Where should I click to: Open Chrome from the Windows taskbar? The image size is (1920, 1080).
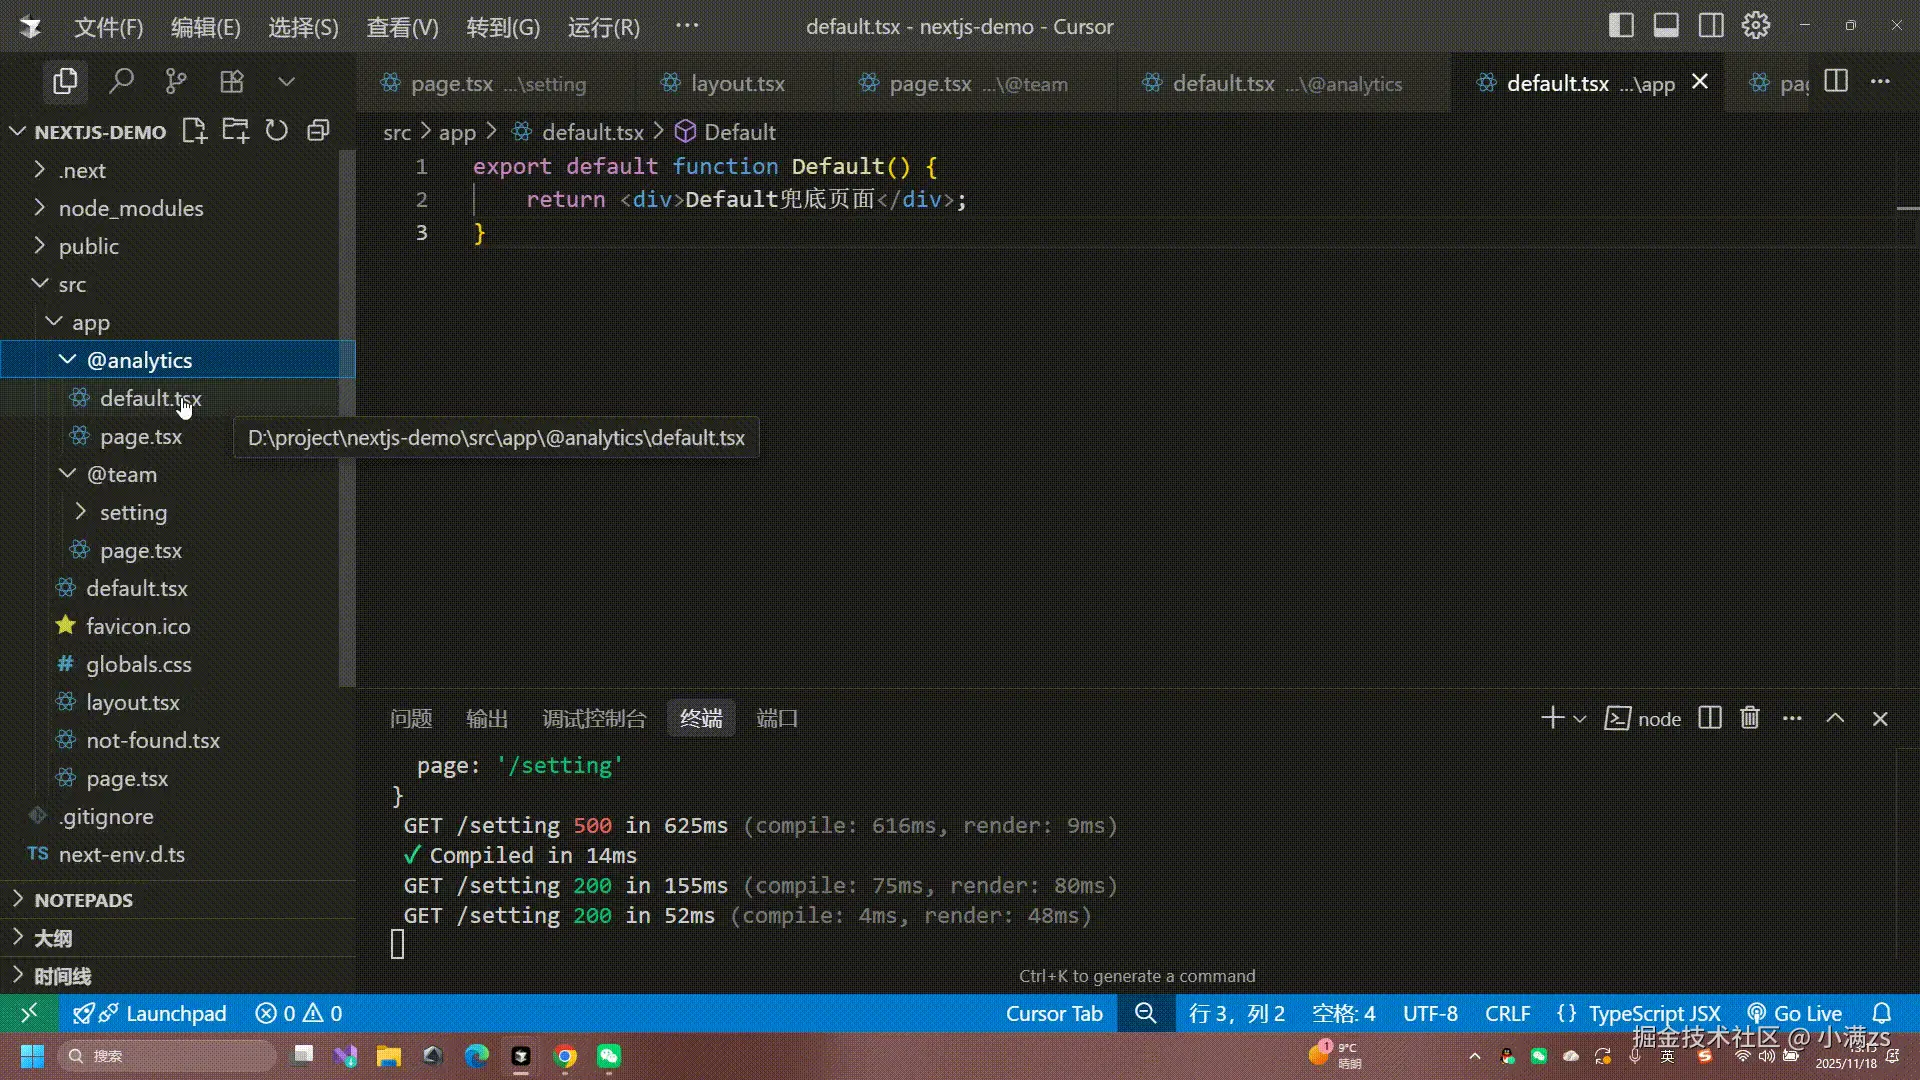565,1056
